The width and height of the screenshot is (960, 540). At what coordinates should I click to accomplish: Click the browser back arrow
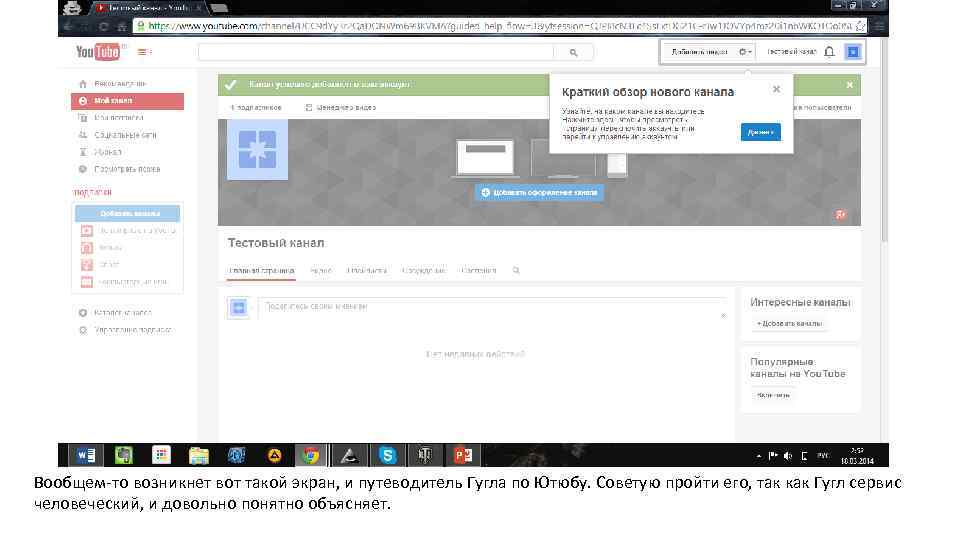[68, 26]
